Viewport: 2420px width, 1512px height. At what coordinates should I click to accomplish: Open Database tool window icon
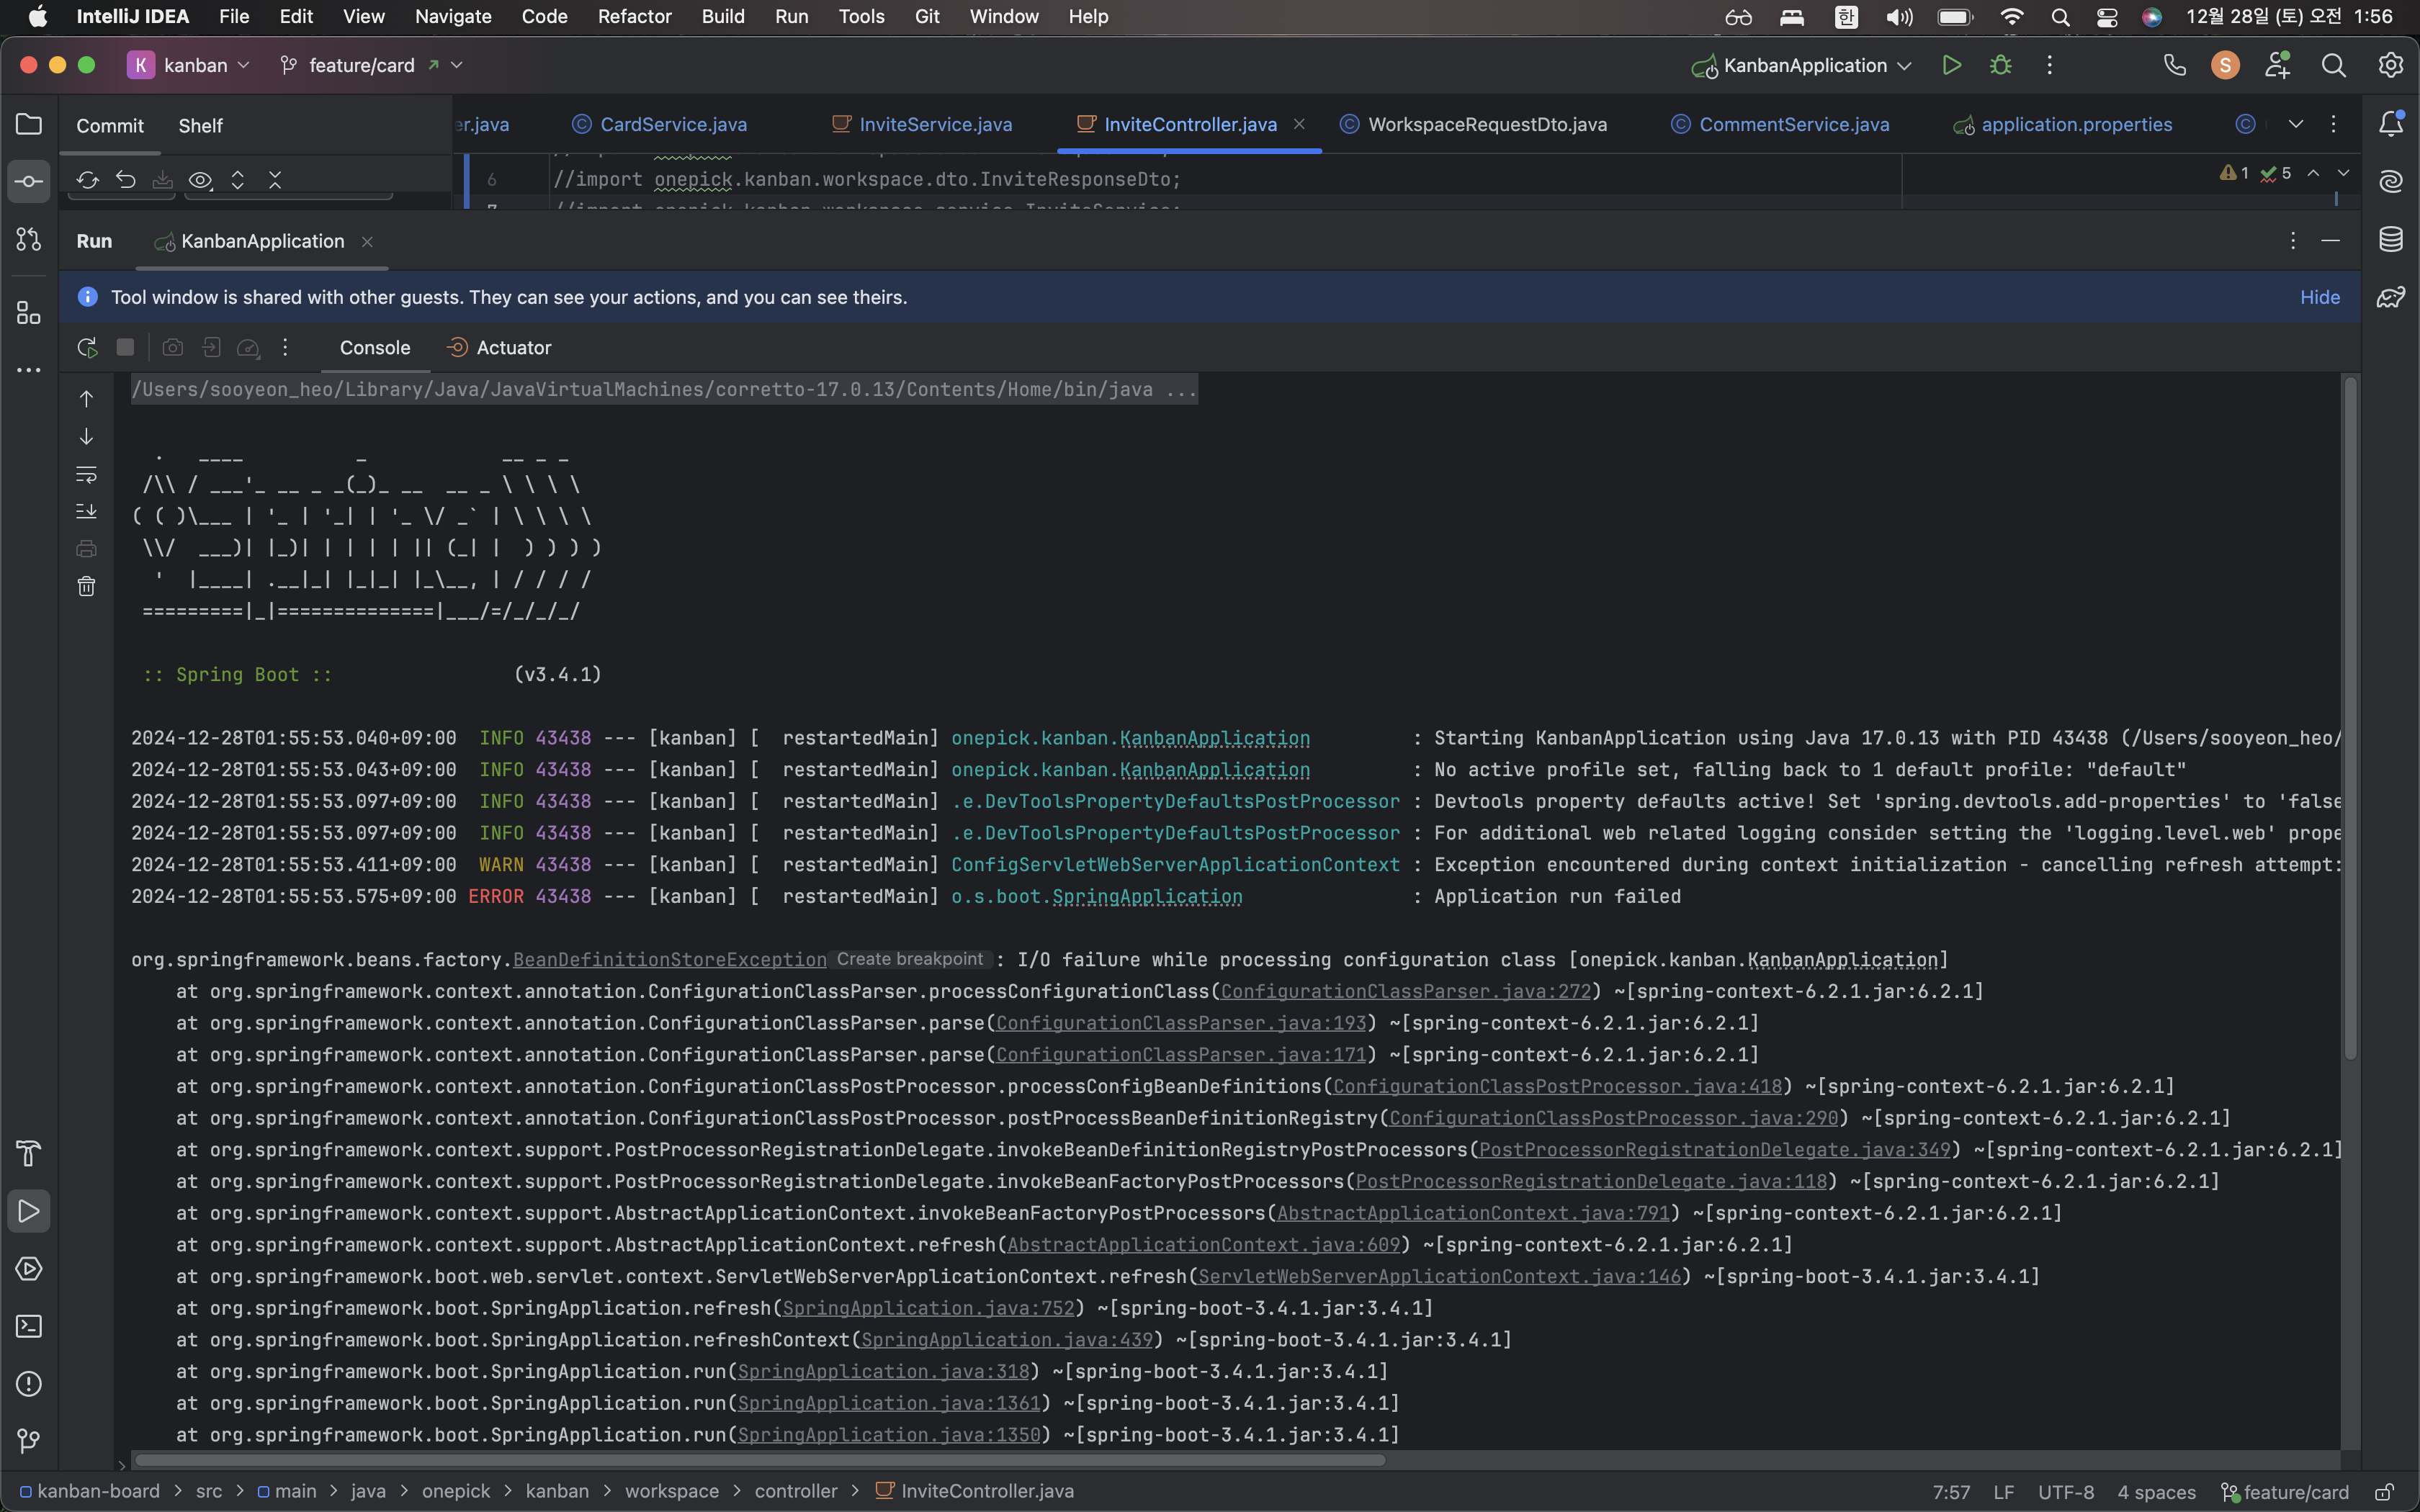tap(2391, 239)
